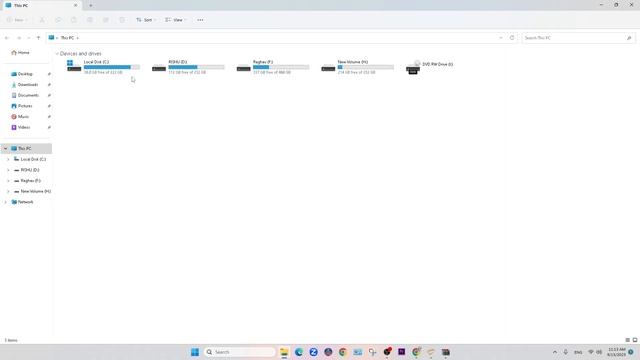Select Local Disk (C:) in navigation tree
This screenshot has height=360, width=640.
coord(29,159)
